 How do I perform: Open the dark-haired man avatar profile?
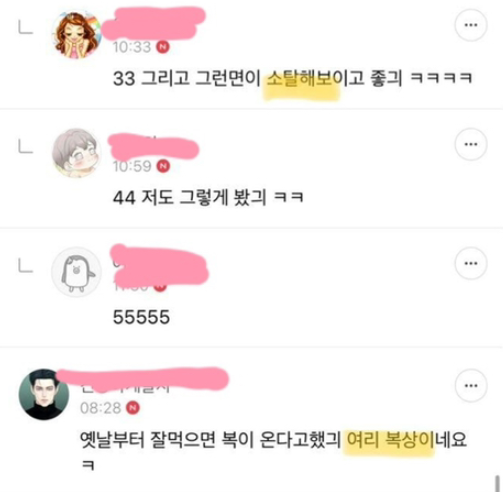(44, 394)
